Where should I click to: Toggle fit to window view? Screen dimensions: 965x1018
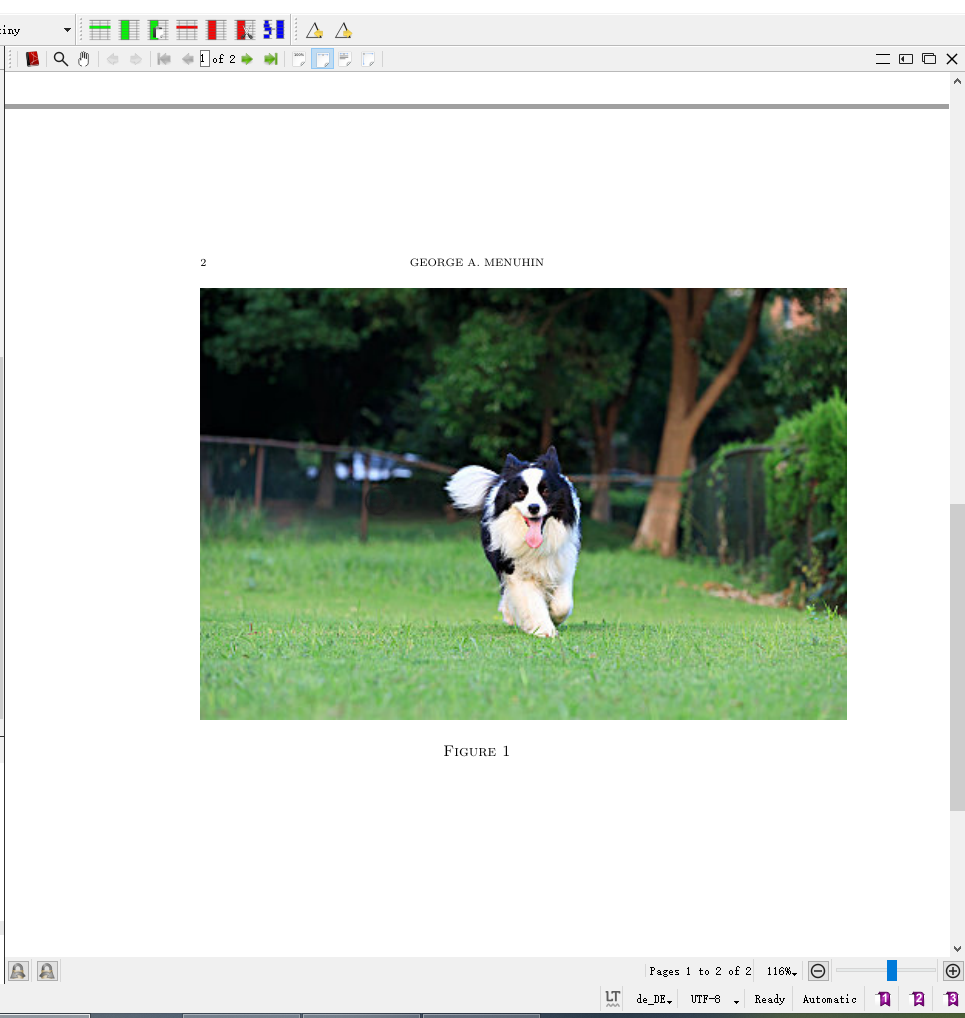point(368,59)
